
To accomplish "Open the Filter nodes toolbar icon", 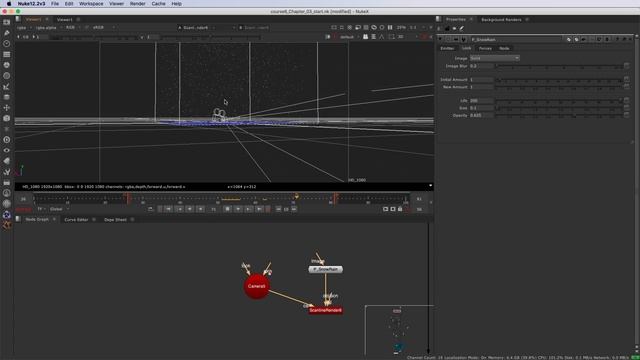I will tap(7, 76).
